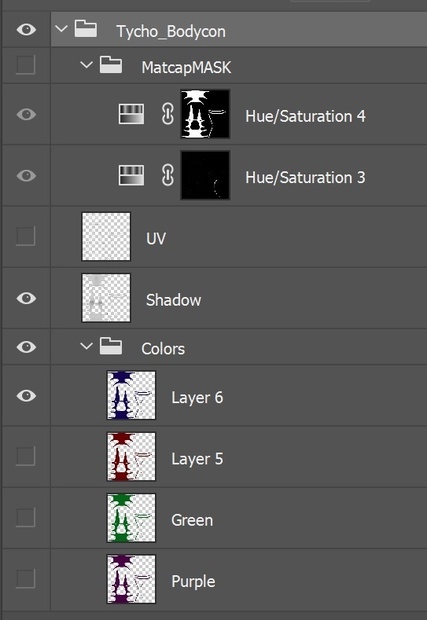Select the Hue/Saturation 3 black mask thumbnail
Screen dimensions: 427x620
pyautogui.click(x=205, y=175)
